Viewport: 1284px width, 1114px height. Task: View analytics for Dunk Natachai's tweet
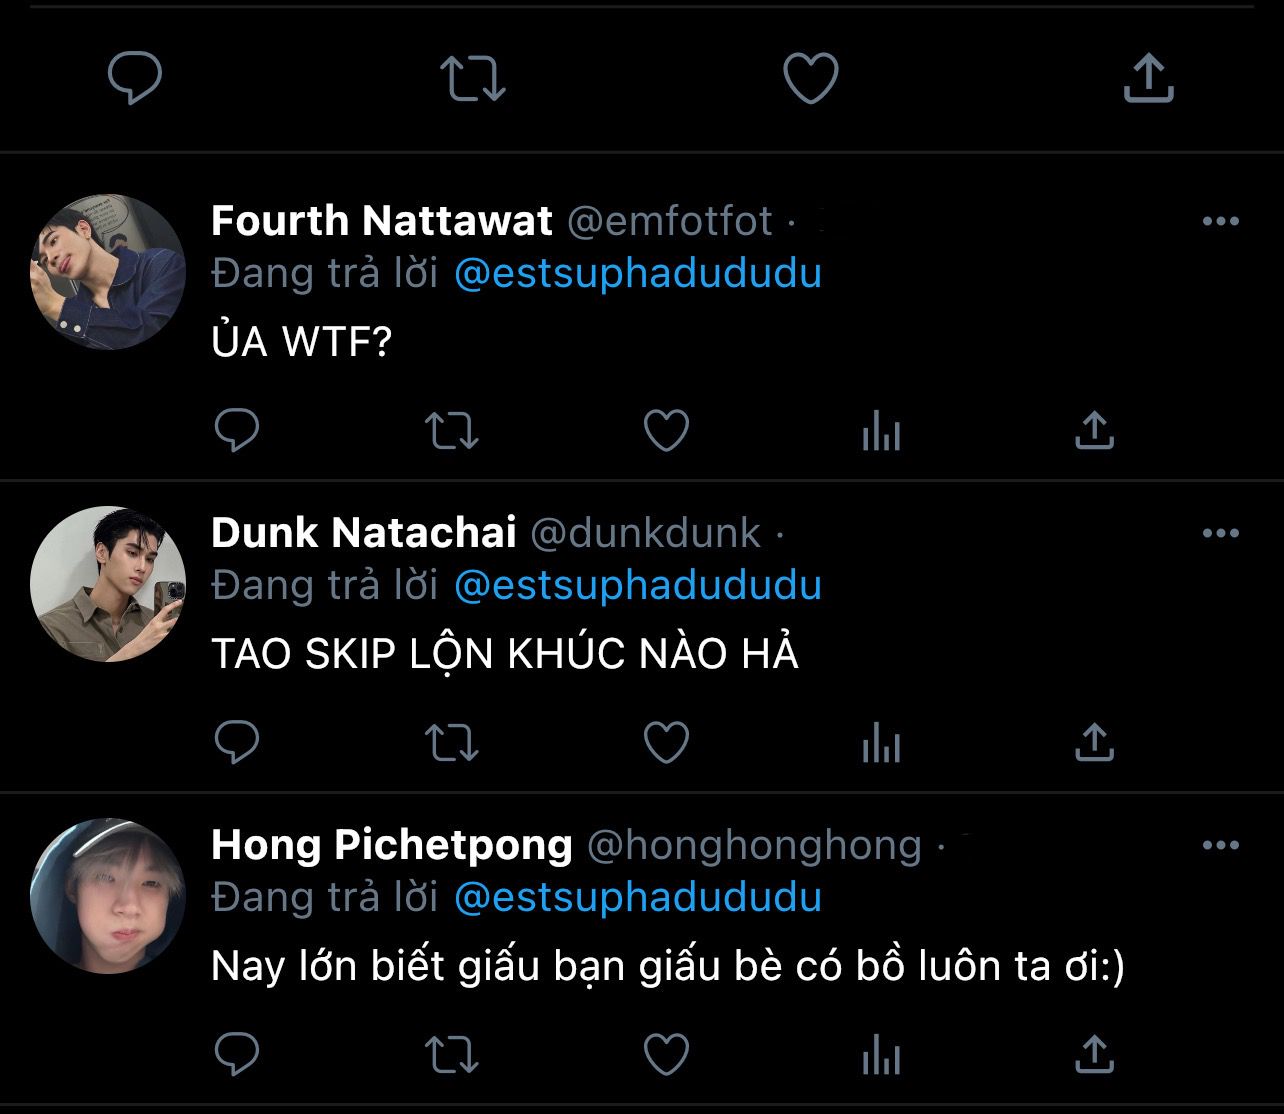point(881,743)
